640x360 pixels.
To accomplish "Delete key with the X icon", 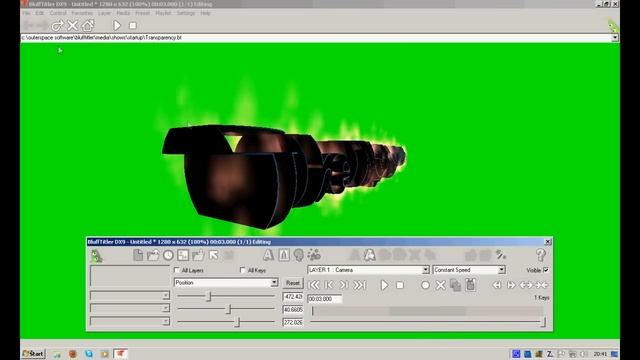I will pyautogui.click(x=440, y=285).
